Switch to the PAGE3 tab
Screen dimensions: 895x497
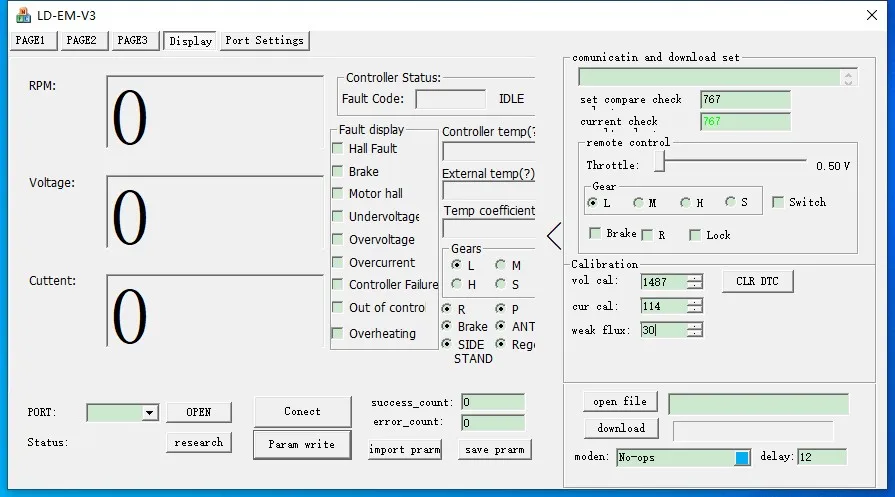pos(135,41)
